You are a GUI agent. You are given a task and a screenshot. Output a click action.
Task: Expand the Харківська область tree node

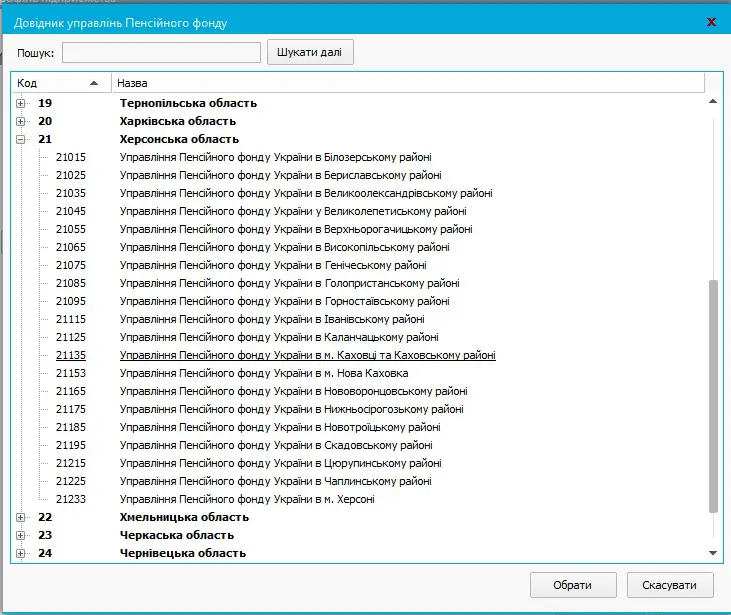[x=20, y=121]
